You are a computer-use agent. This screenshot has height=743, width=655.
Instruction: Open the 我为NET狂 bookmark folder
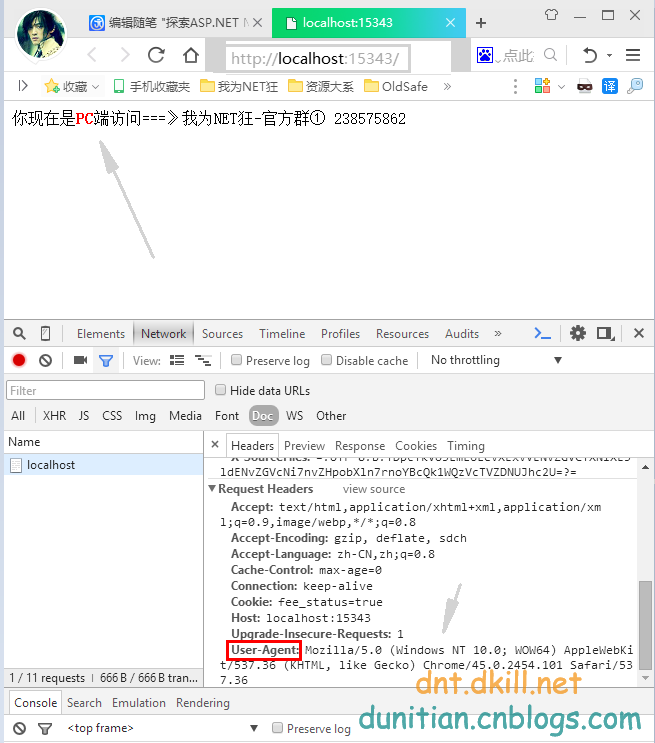[x=239, y=86]
